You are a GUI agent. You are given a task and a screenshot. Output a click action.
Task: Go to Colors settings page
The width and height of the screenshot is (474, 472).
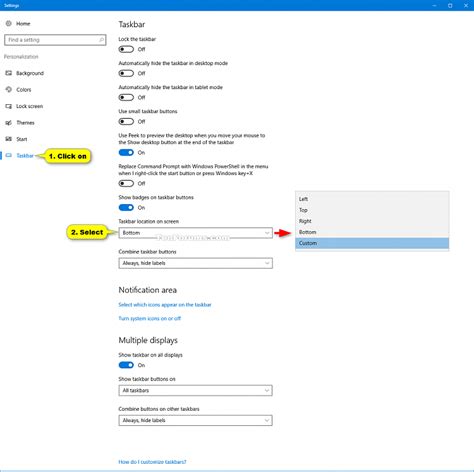(24, 90)
